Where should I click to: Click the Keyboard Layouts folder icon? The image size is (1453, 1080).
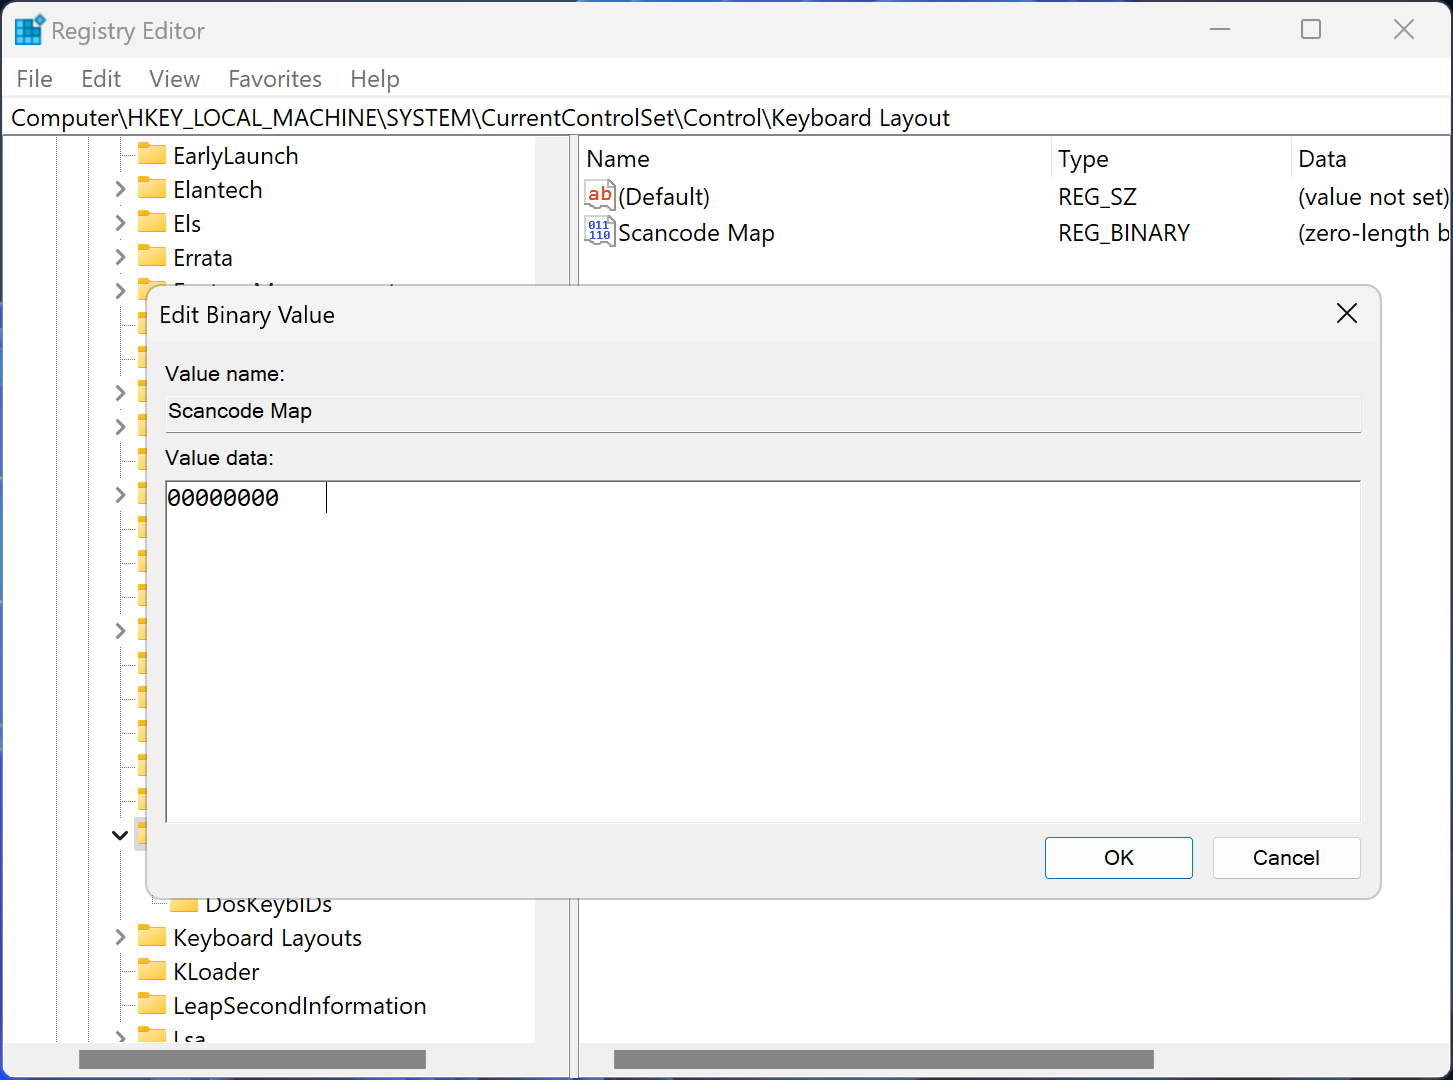[x=152, y=937]
